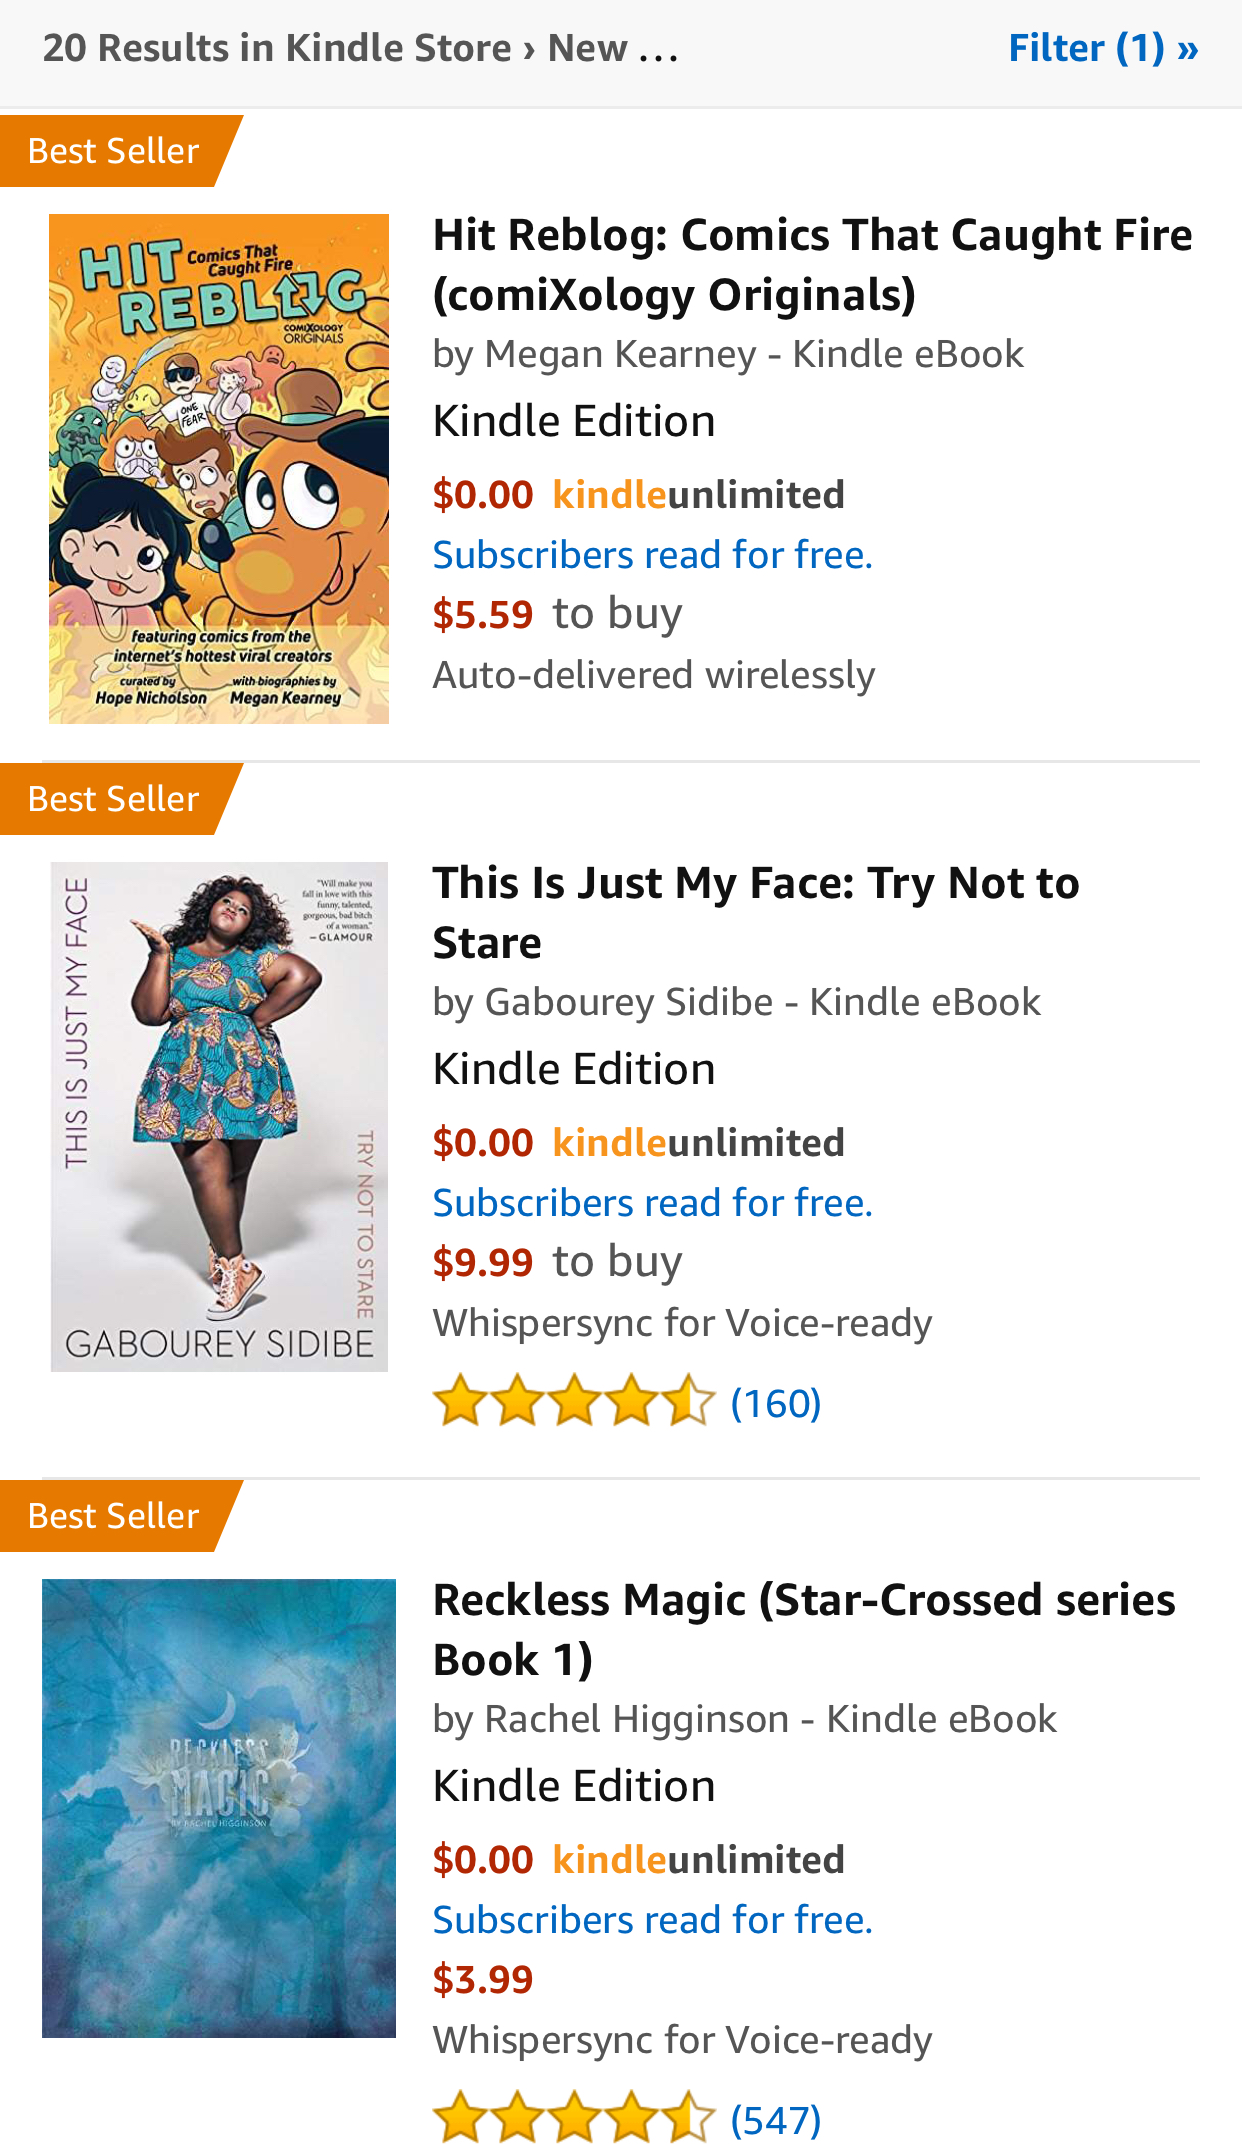Screen dimensions: 1242x2146
Task: Tap 'Subscribers read for free.' for Sidibe book
Action: (652, 1203)
